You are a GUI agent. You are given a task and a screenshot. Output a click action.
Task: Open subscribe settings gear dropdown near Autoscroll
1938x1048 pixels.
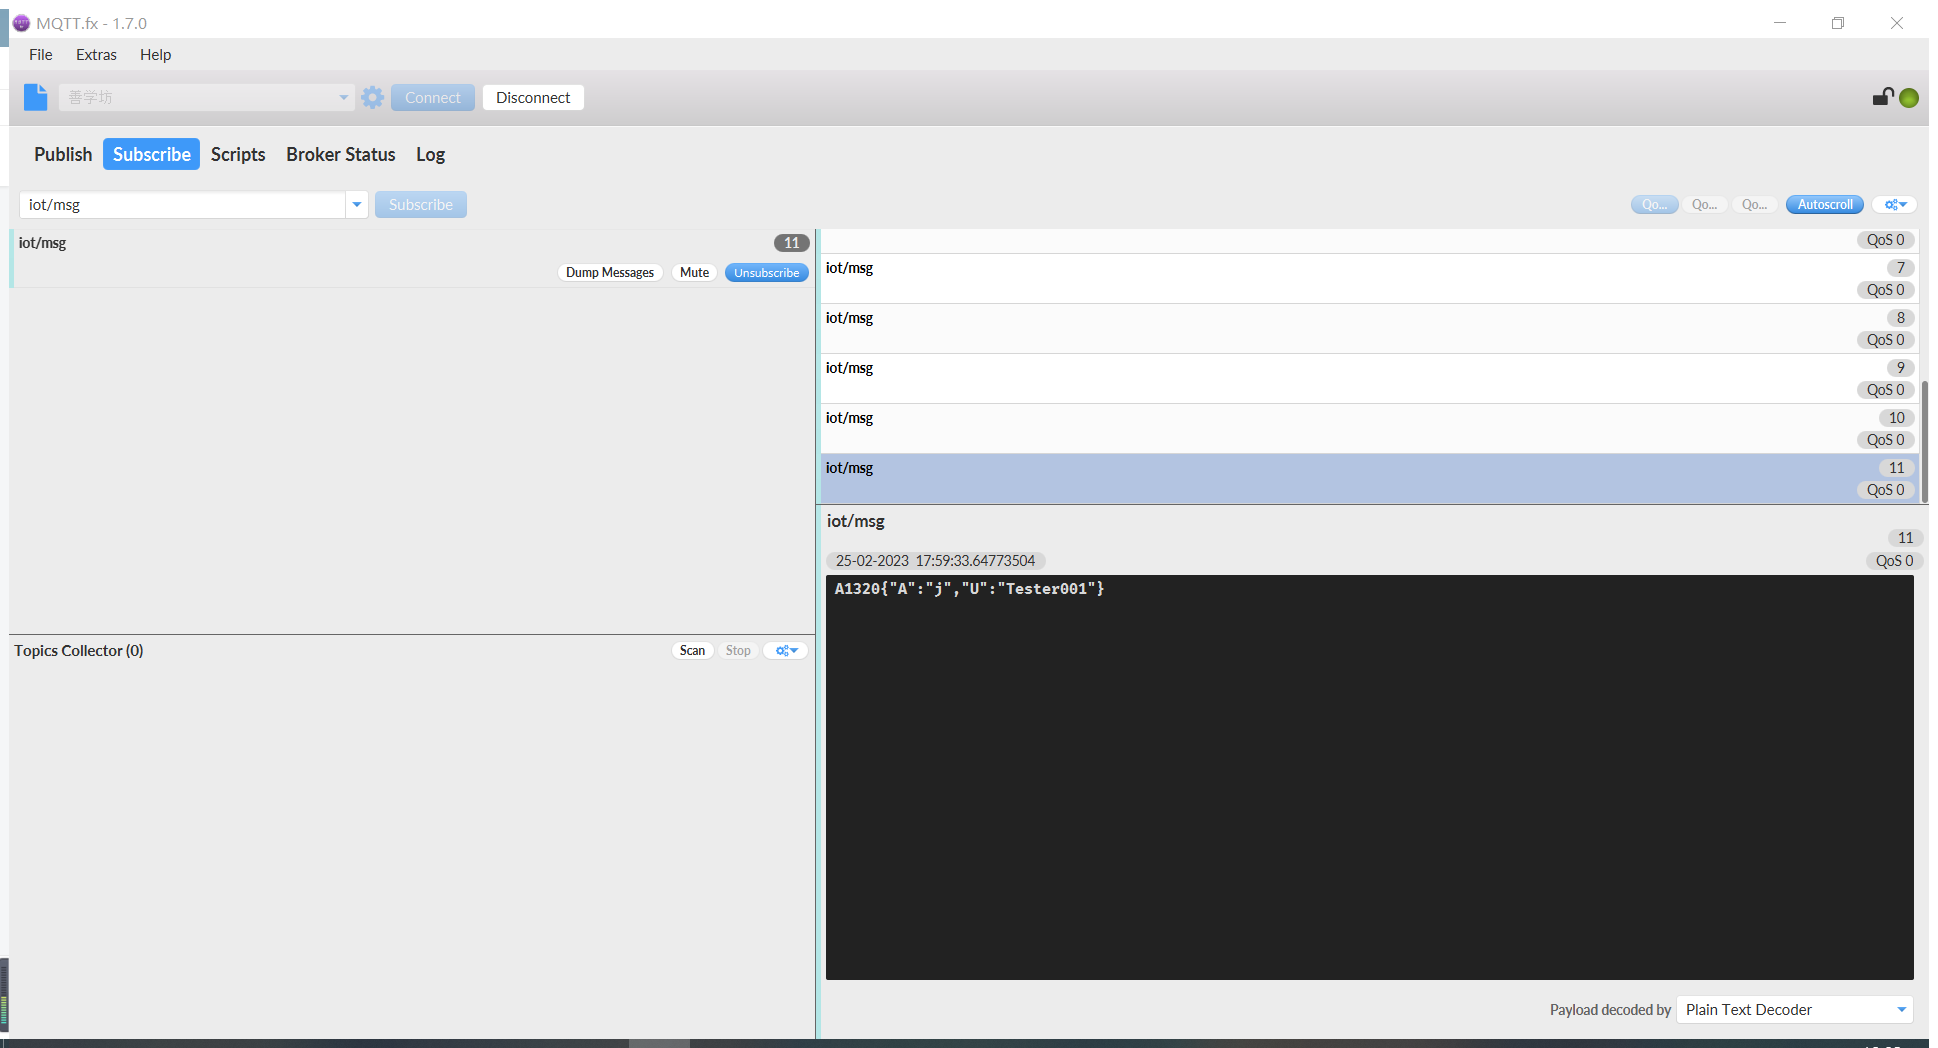[x=1895, y=204]
